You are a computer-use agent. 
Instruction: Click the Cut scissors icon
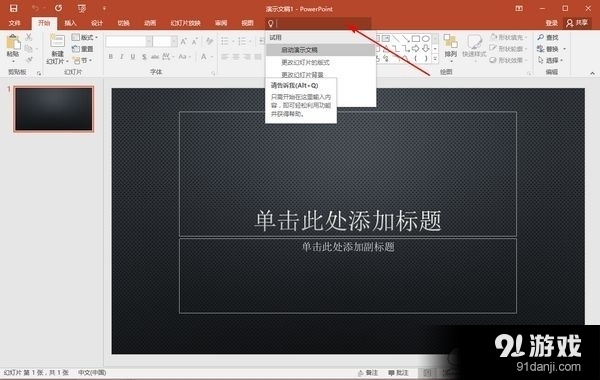pos(29,38)
